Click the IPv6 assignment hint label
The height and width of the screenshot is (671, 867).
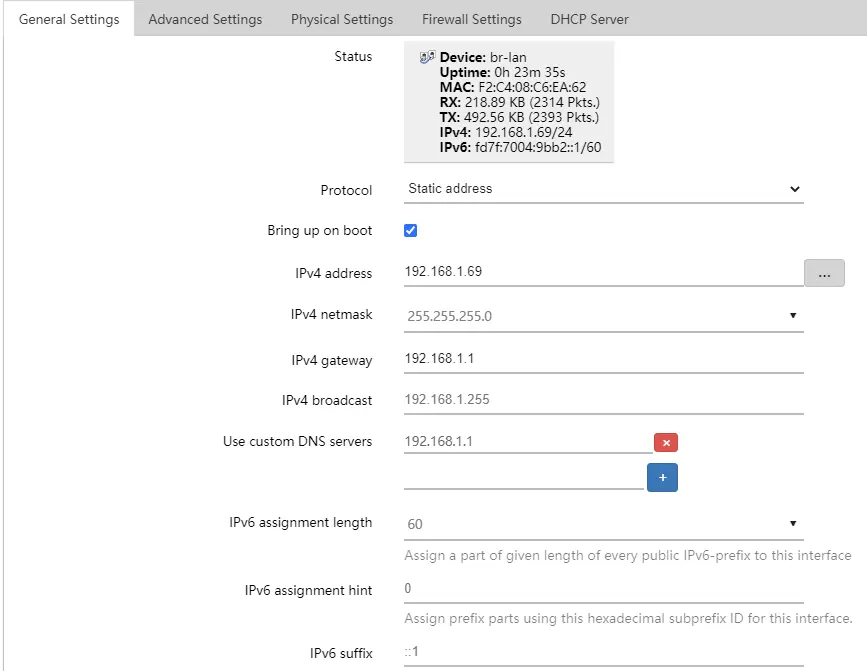click(309, 590)
